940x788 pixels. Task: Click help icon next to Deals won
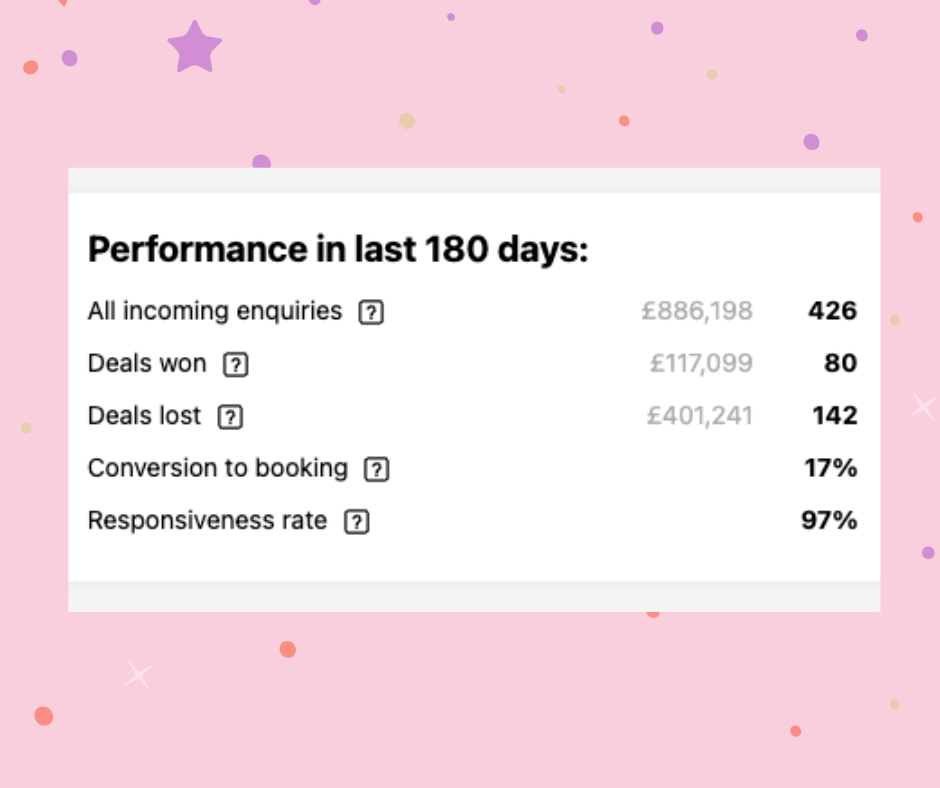(x=235, y=365)
